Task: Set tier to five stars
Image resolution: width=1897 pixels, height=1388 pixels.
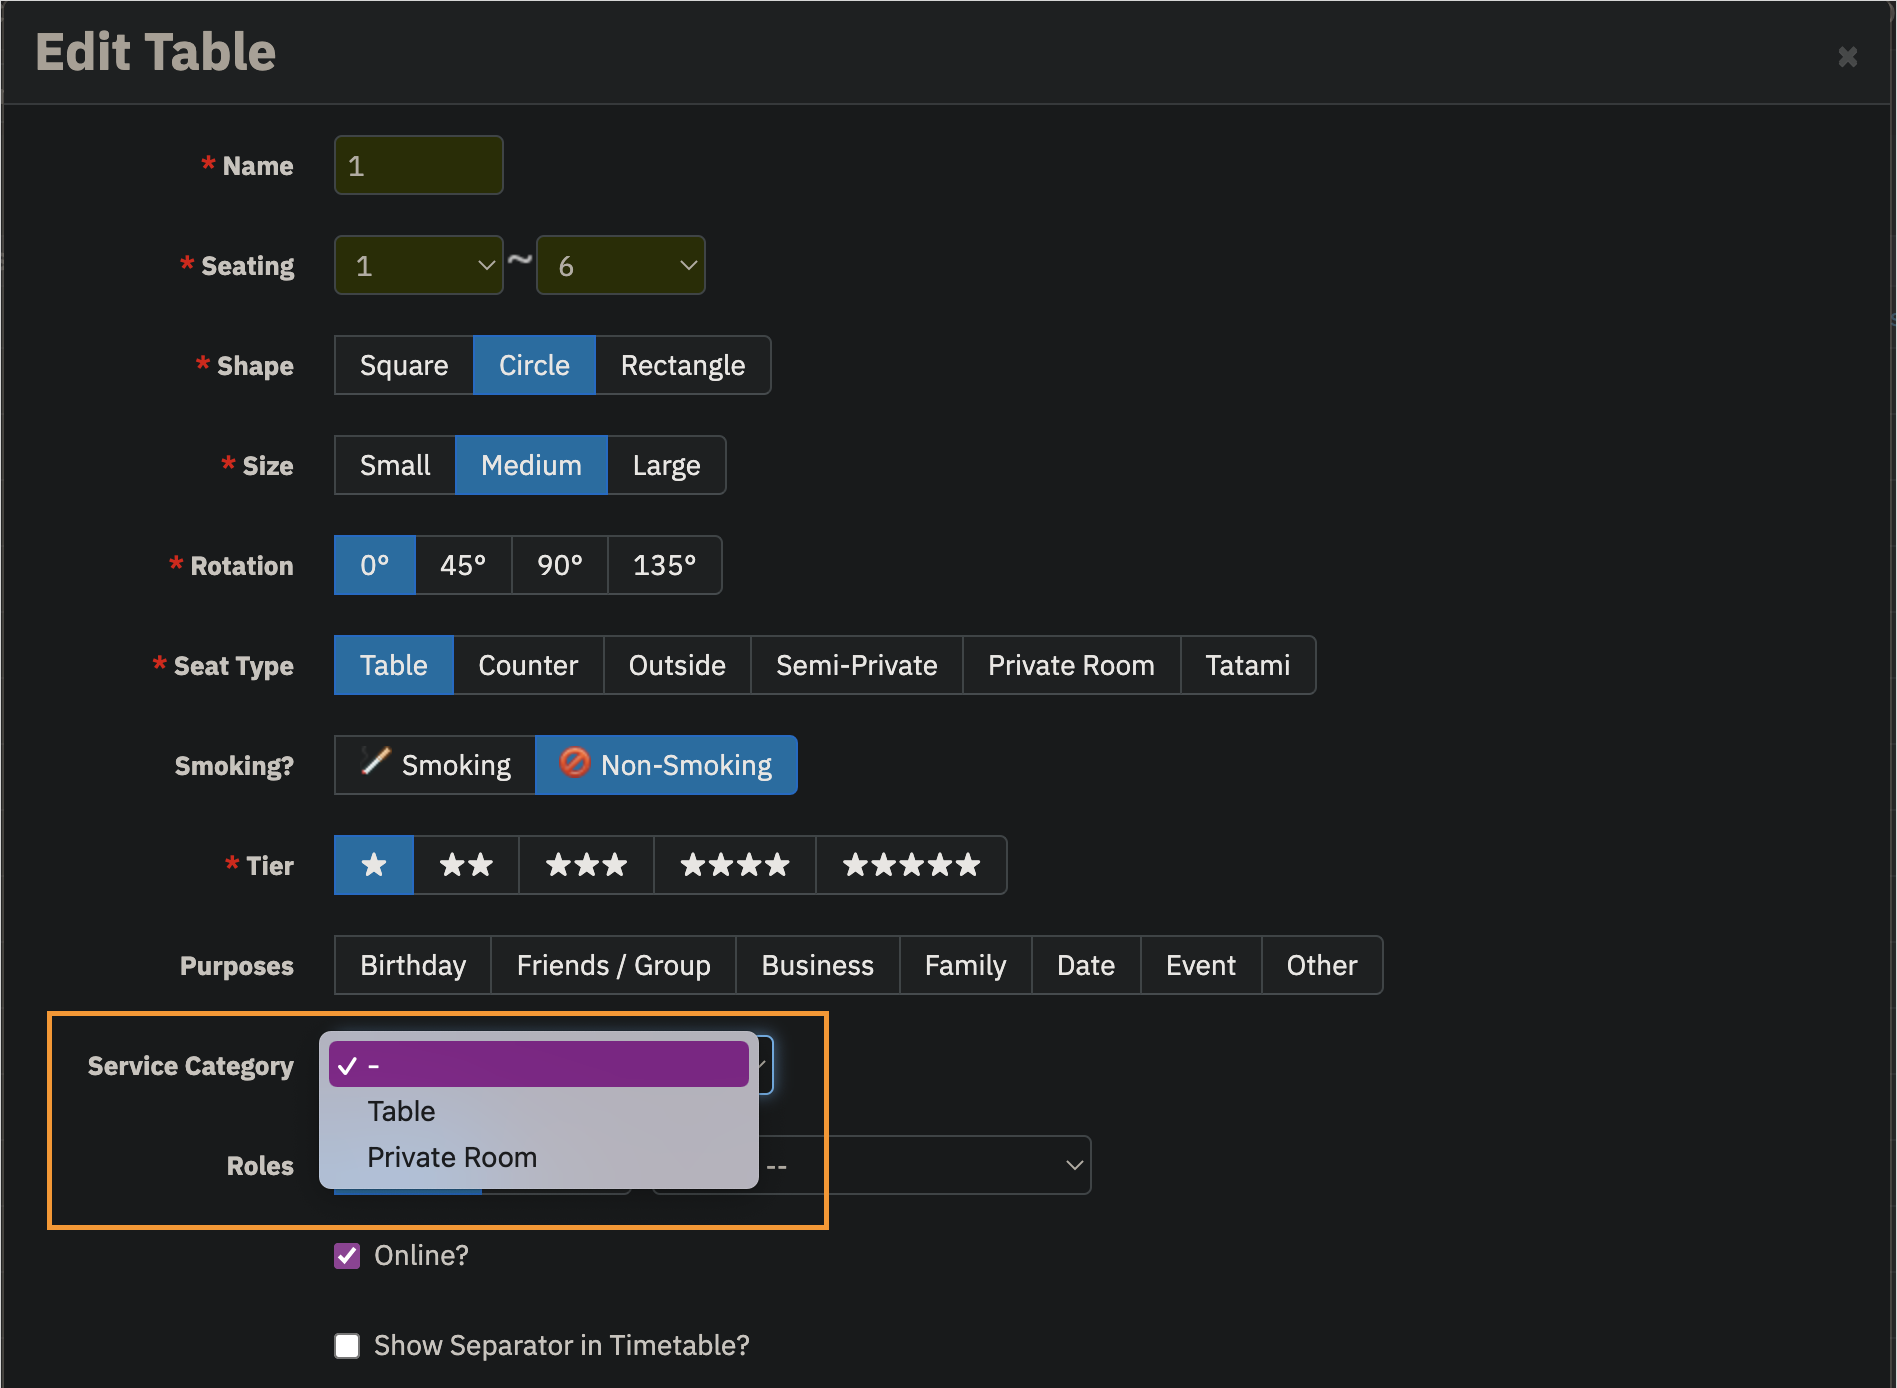Action: click(911, 865)
